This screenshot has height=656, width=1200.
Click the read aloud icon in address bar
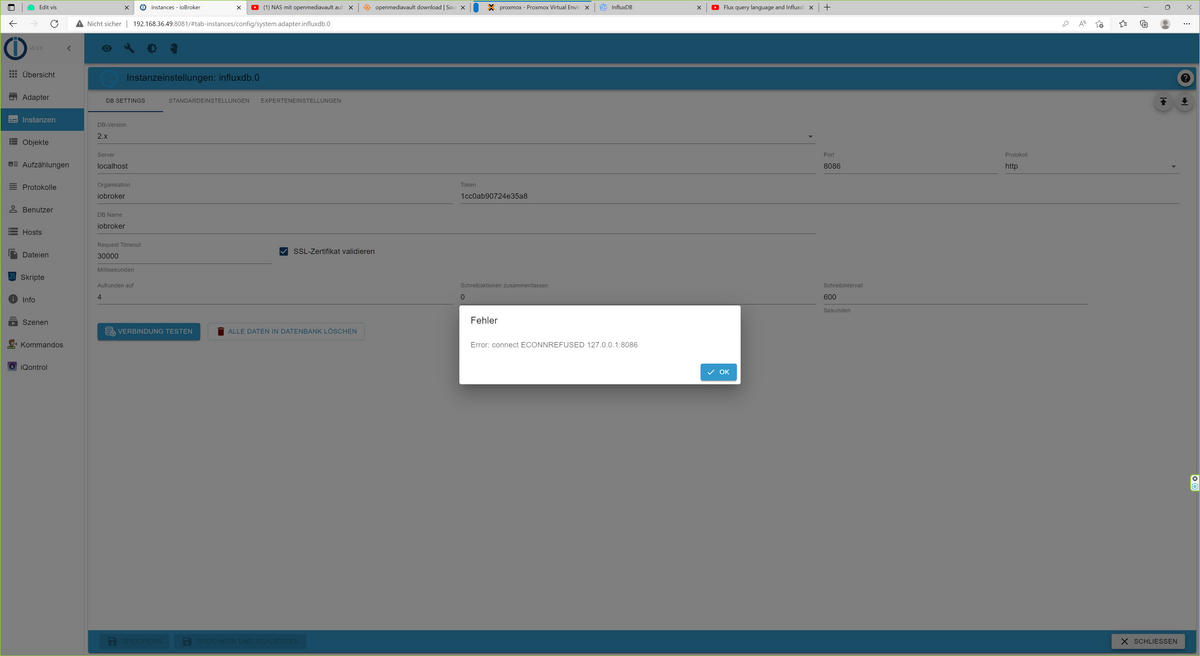[x=1084, y=23]
